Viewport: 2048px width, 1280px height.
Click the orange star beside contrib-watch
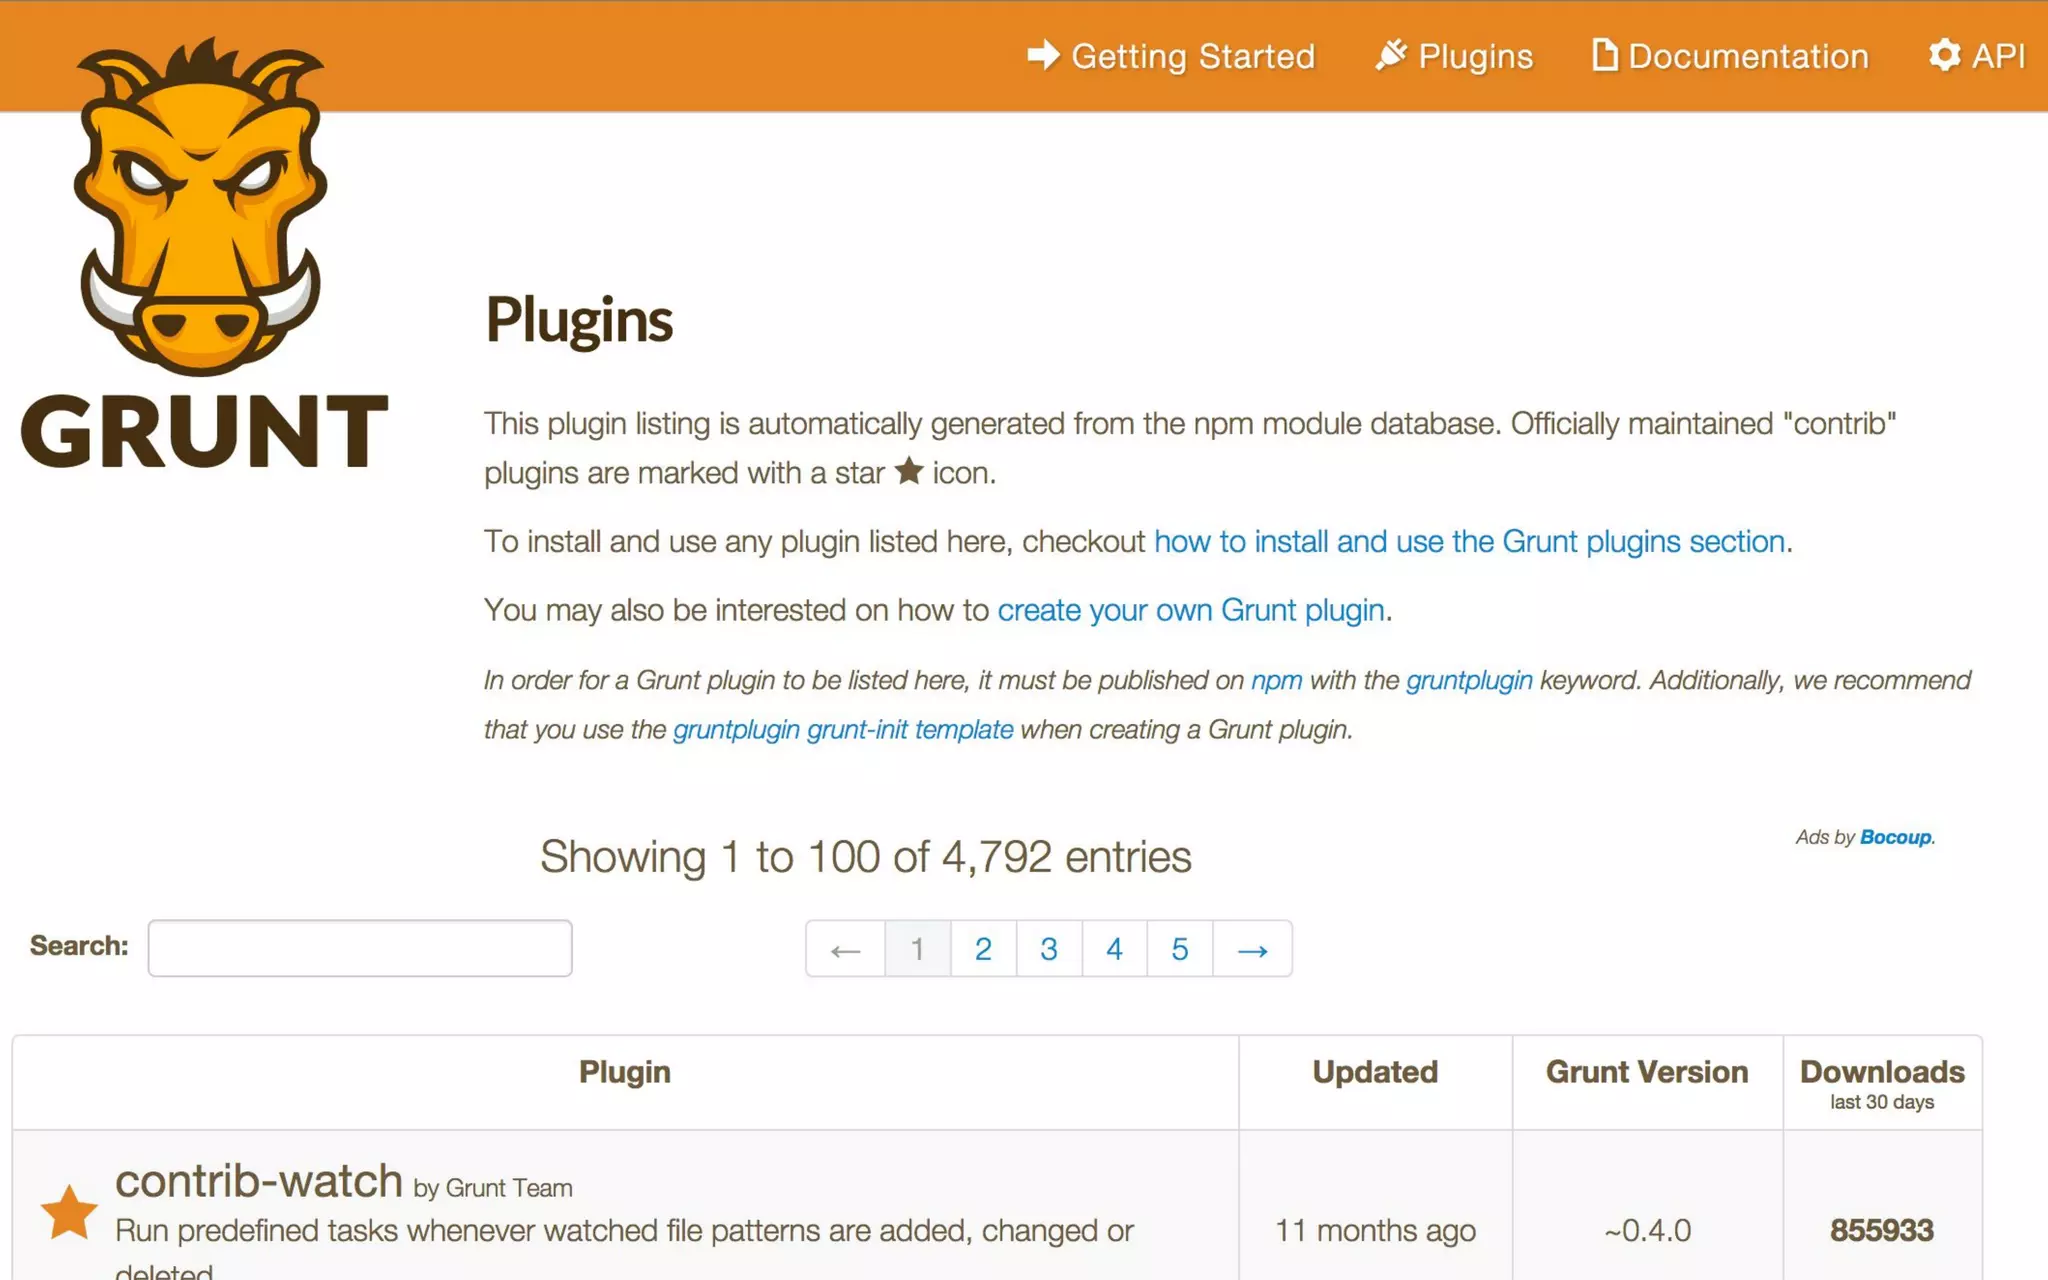69,1212
